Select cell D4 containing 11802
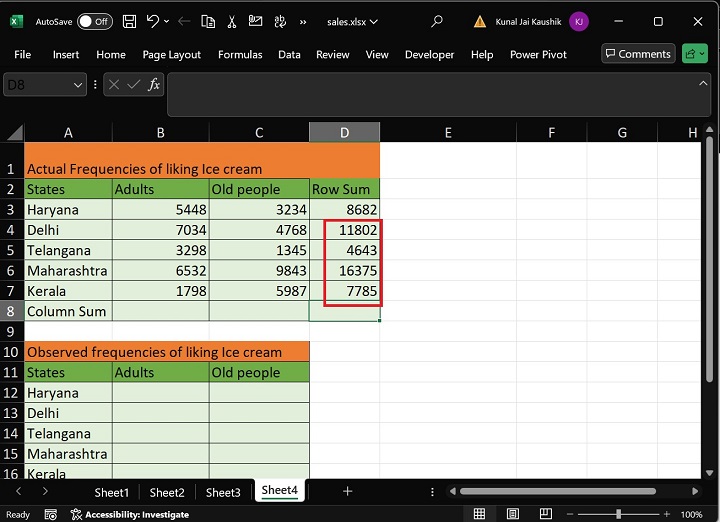720x522 pixels. pyautogui.click(x=344, y=230)
